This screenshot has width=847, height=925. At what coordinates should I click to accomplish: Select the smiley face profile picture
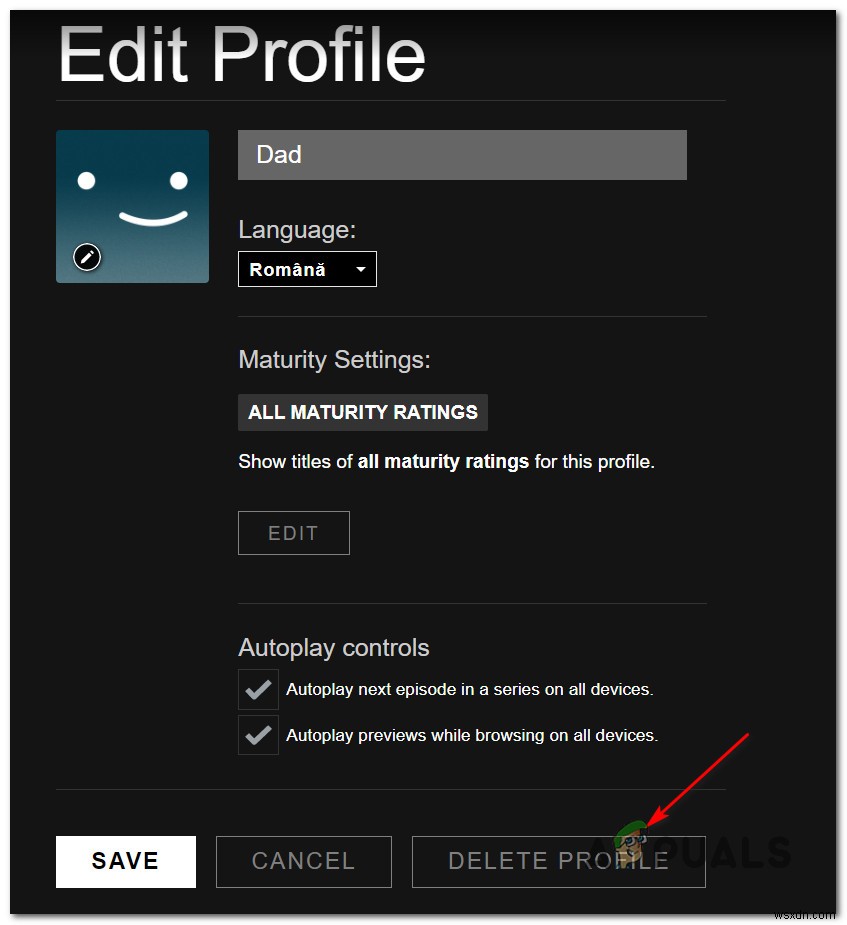click(x=132, y=205)
